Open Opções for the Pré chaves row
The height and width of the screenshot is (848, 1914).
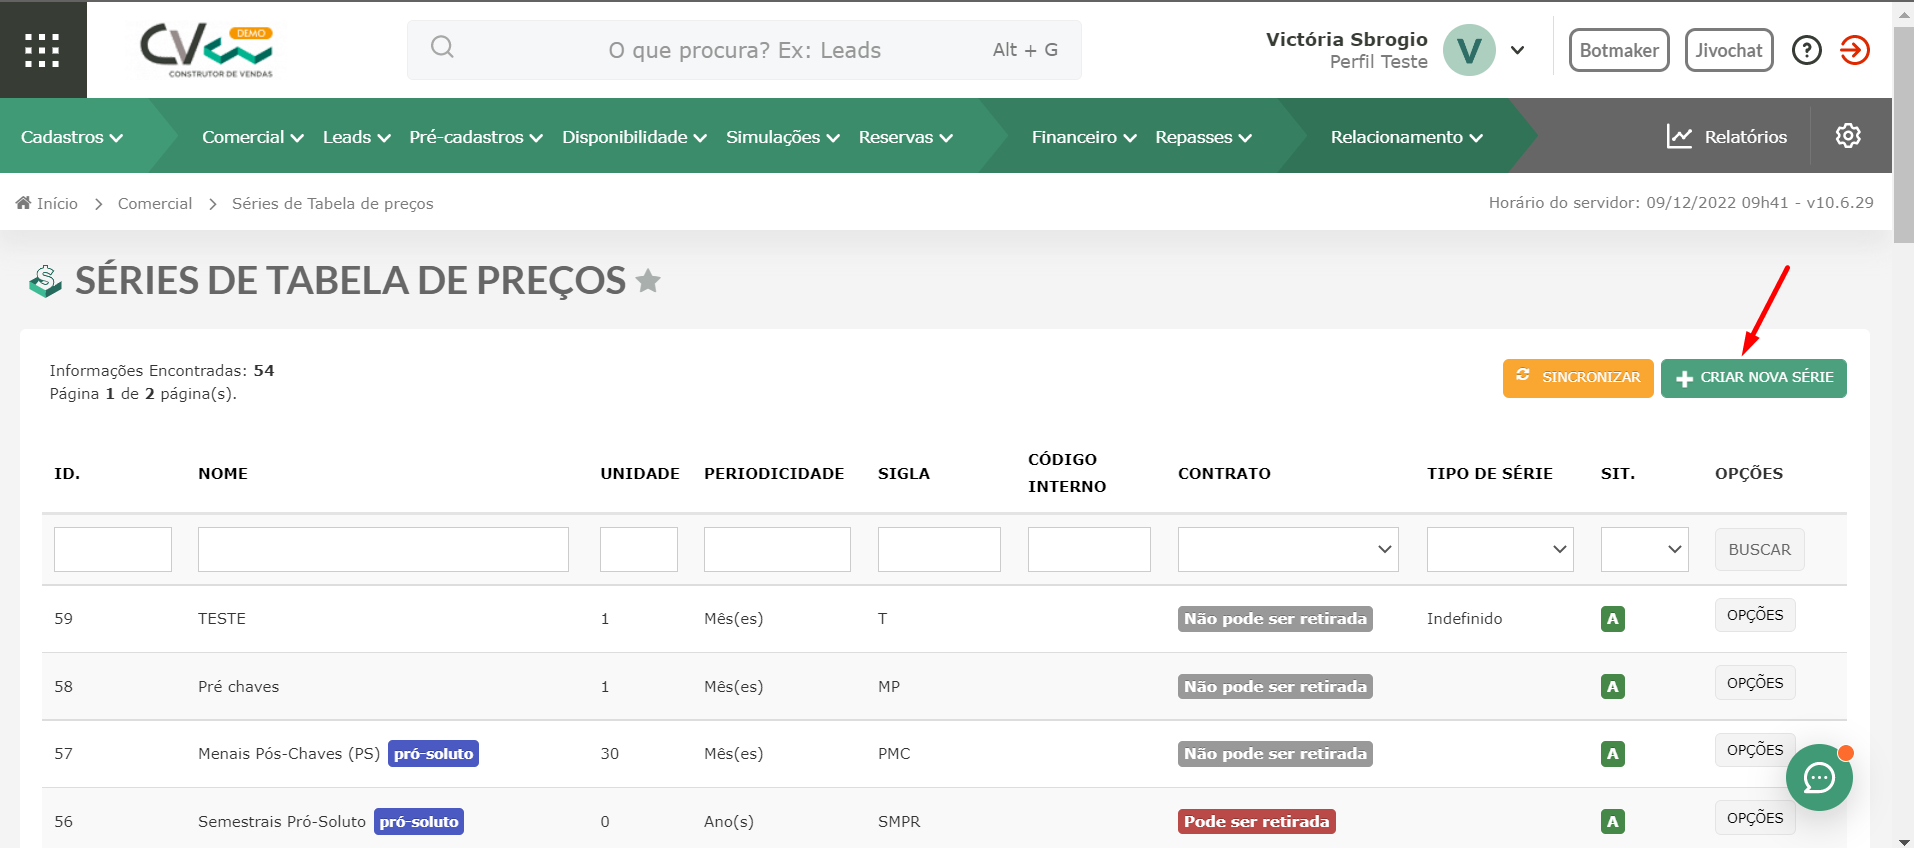[1755, 683]
